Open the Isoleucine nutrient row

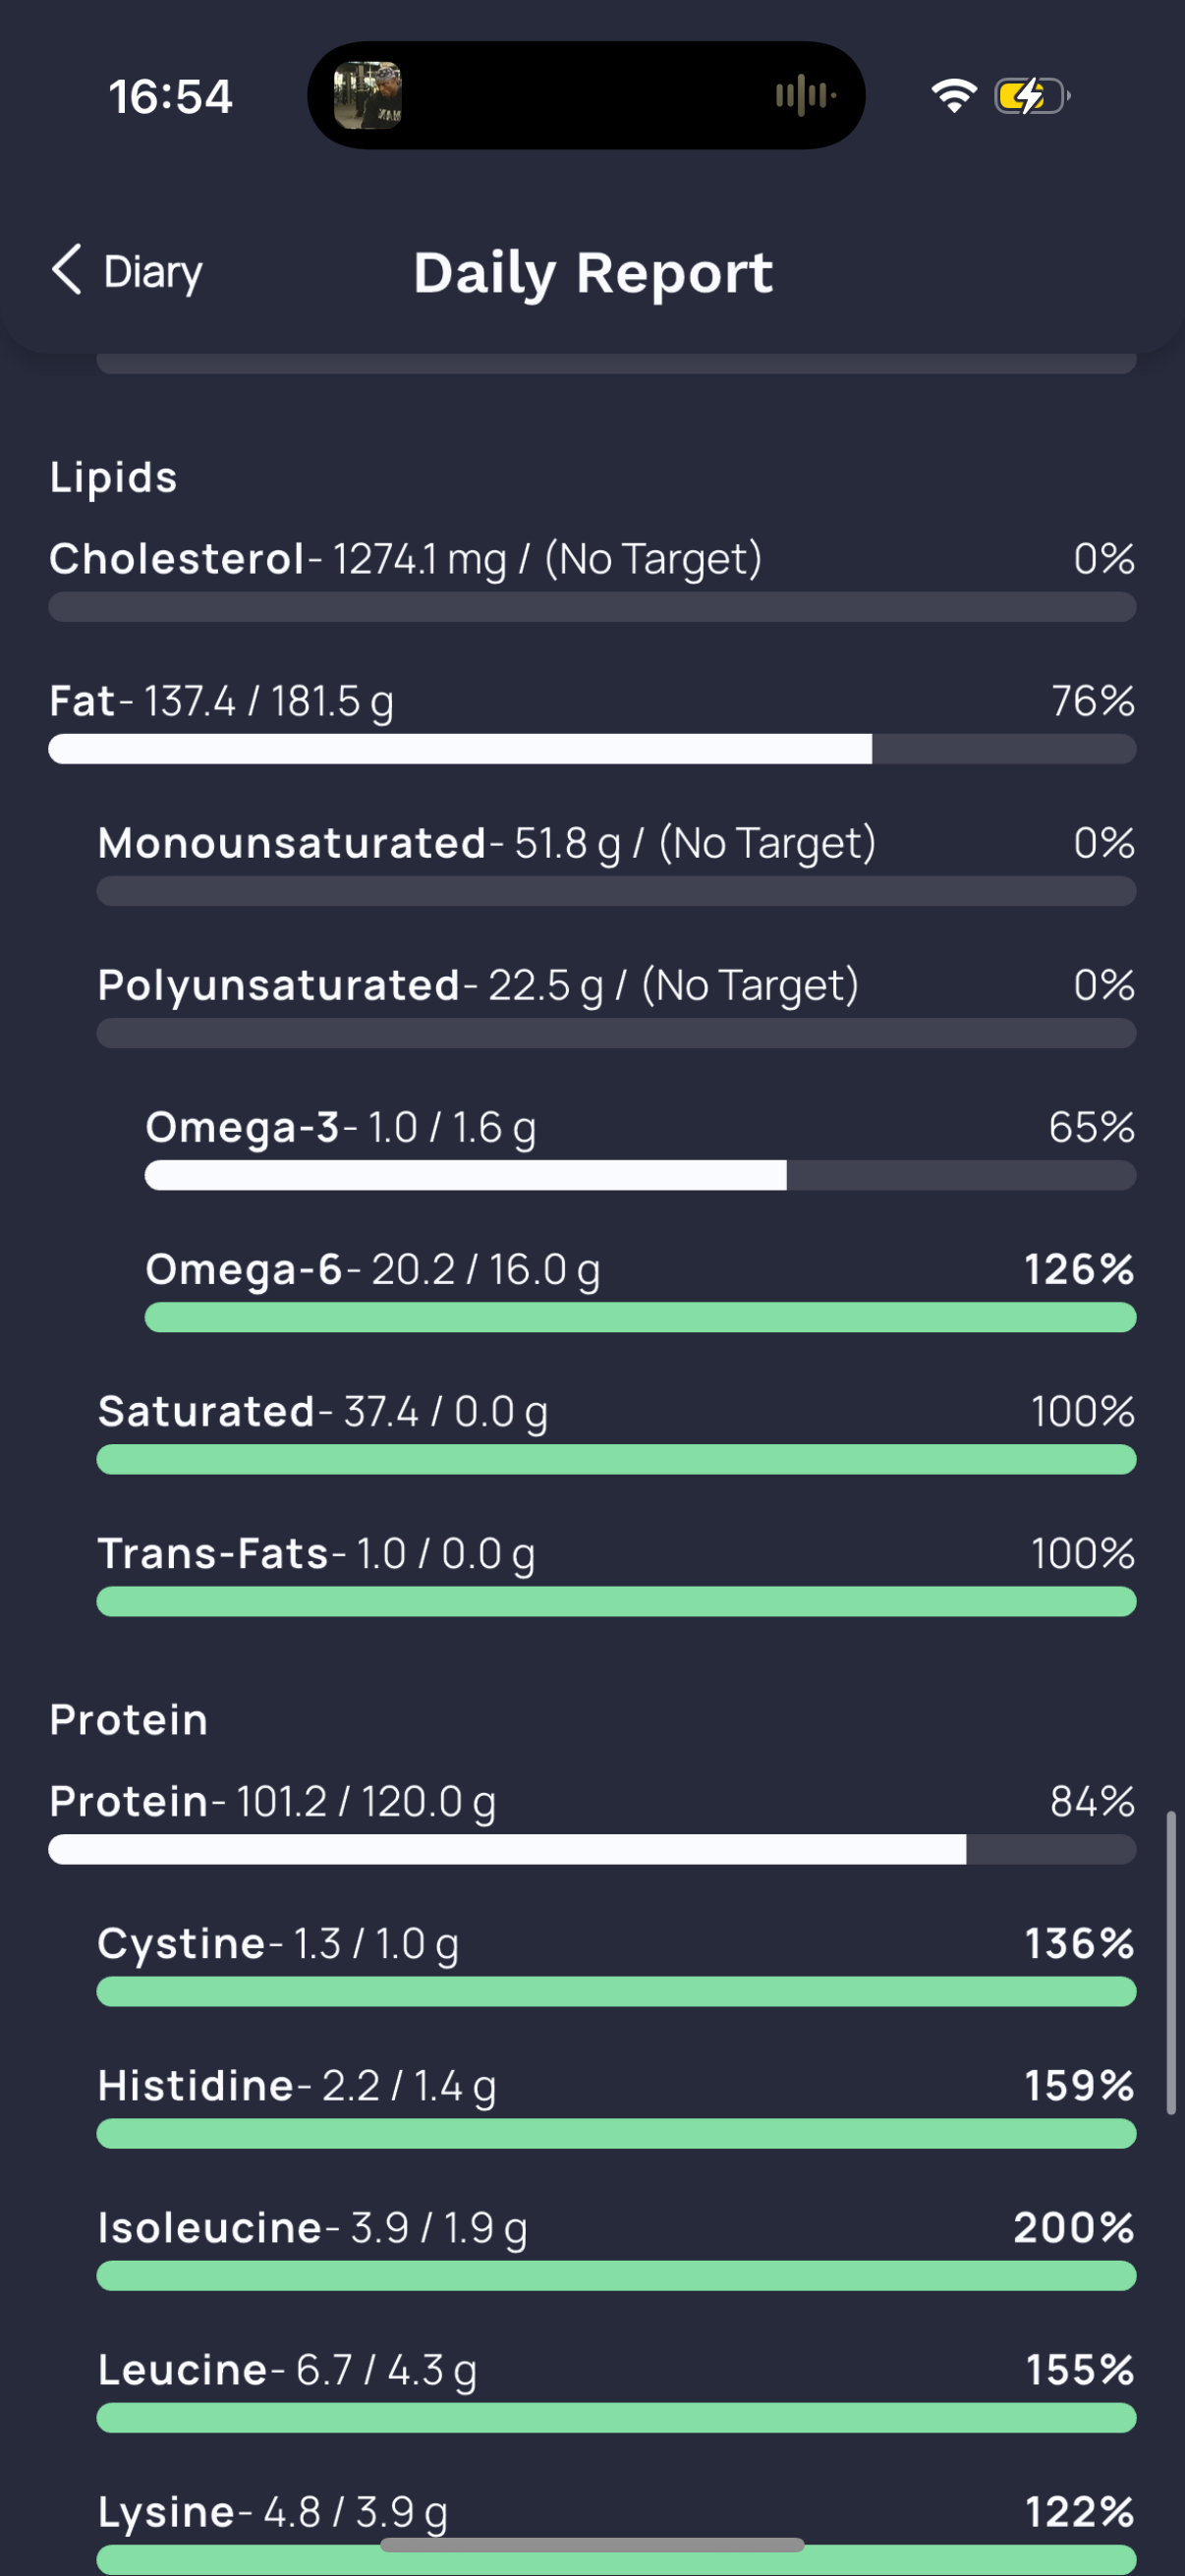[x=616, y=2248]
